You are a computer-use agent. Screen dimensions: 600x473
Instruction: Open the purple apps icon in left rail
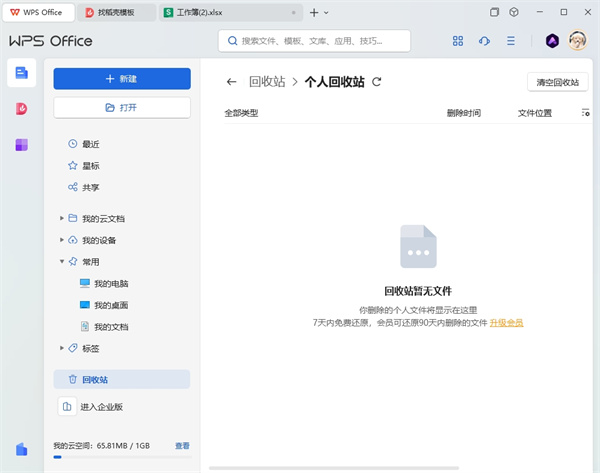[x=21, y=145]
